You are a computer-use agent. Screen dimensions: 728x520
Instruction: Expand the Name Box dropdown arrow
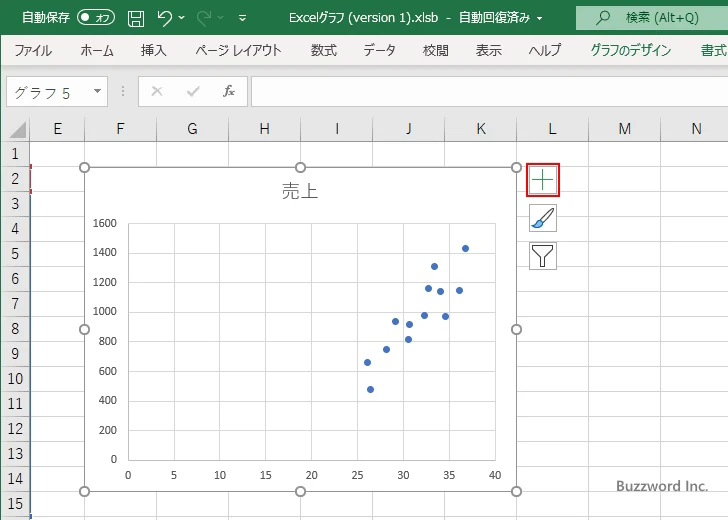point(97,91)
